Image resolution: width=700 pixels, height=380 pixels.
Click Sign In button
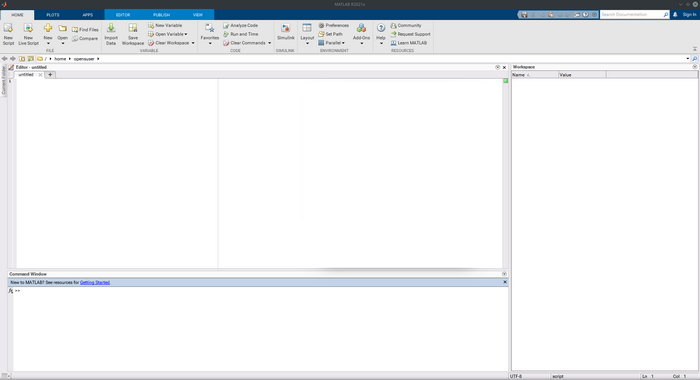point(689,14)
